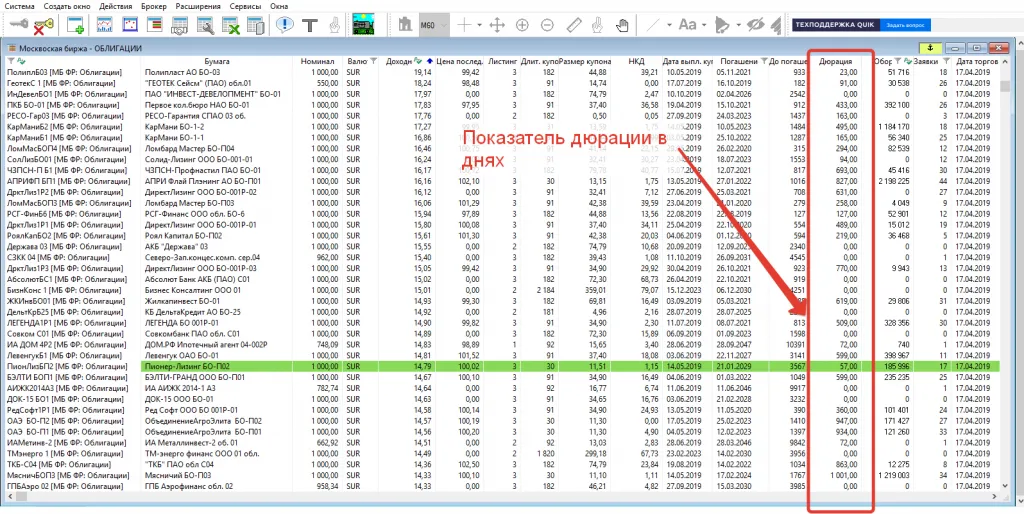Click the Дюрация column header

[x=836, y=61]
